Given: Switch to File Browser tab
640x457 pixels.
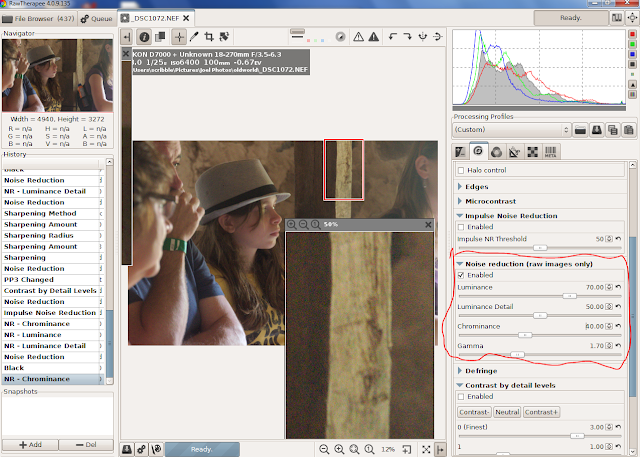Looking at the screenshot, I should (x=38, y=19).
